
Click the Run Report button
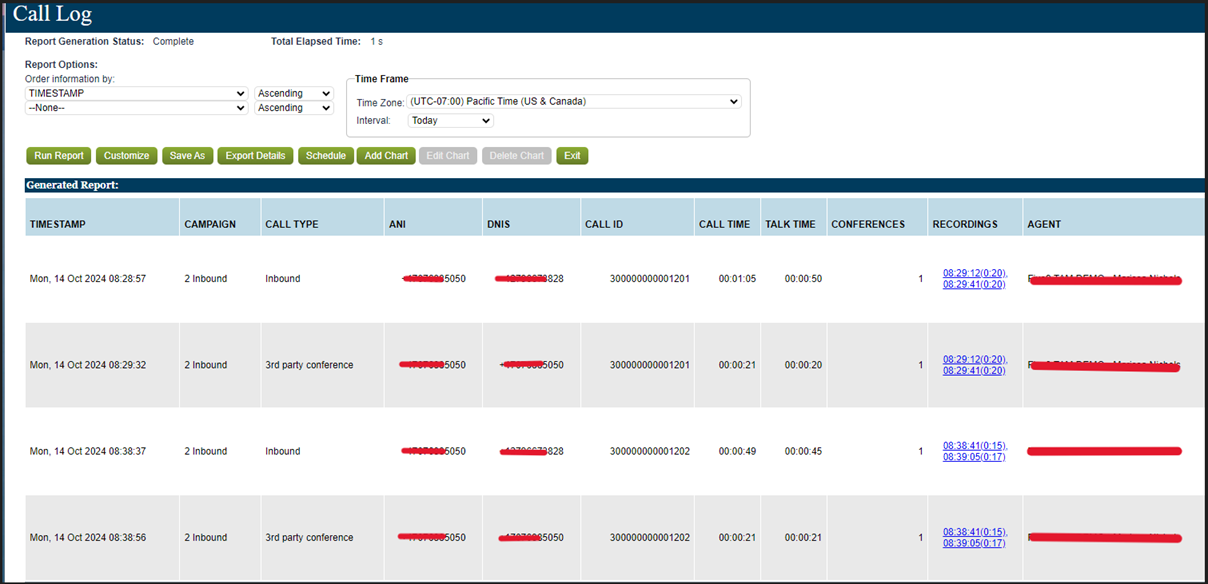pos(59,156)
